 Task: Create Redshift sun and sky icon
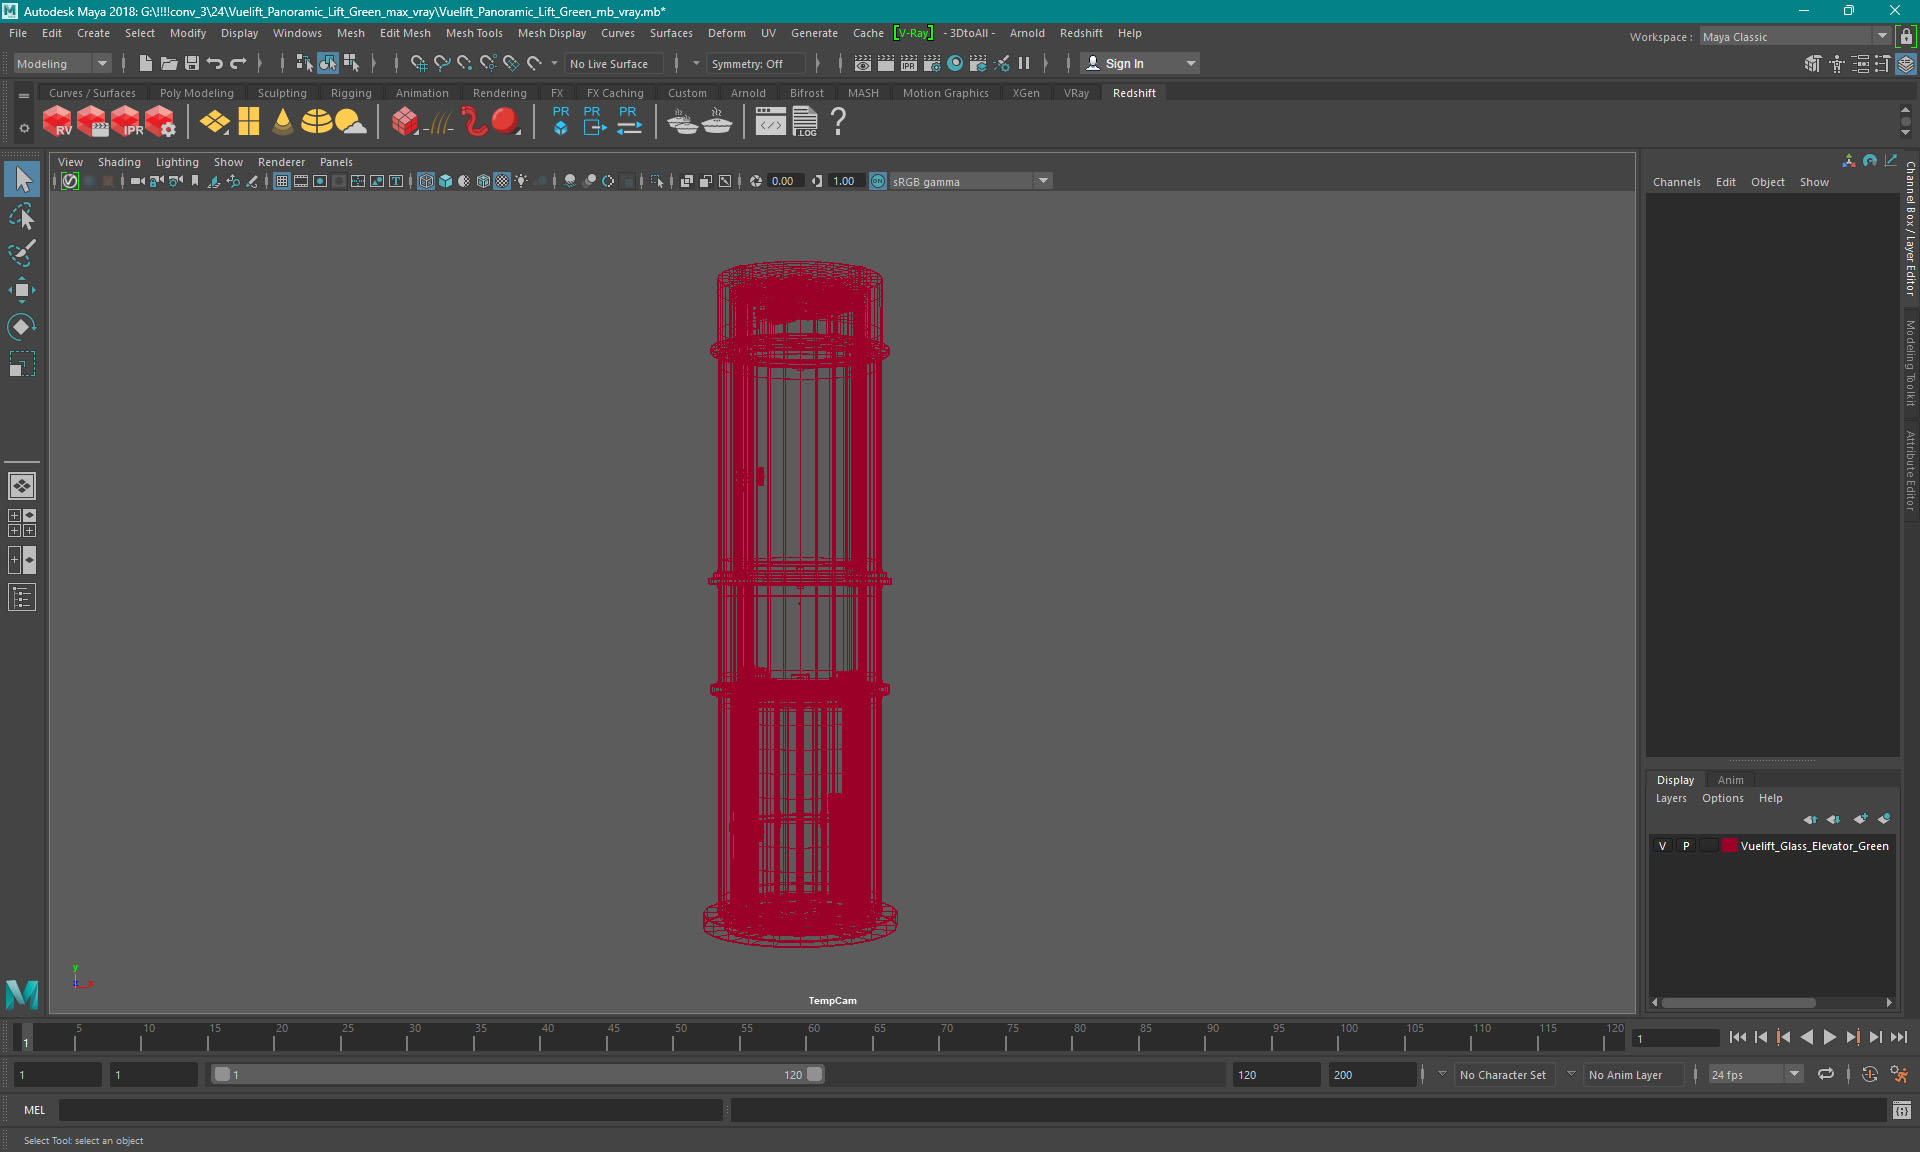pos(350,122)
